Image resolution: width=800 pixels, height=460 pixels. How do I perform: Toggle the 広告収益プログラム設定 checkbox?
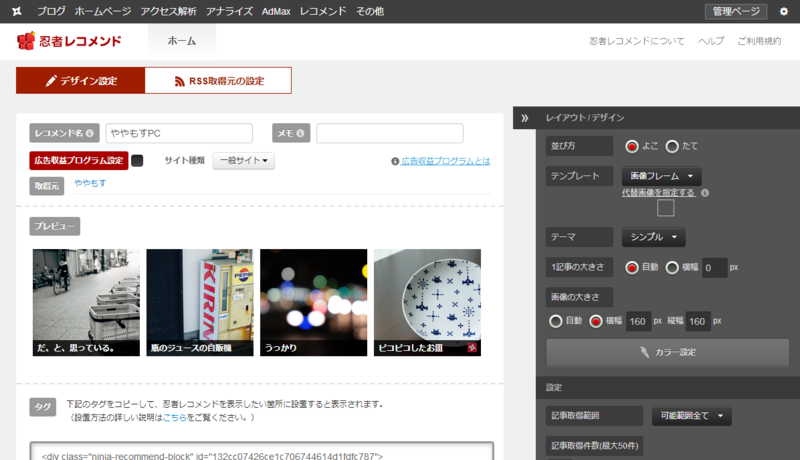[137, 161]
